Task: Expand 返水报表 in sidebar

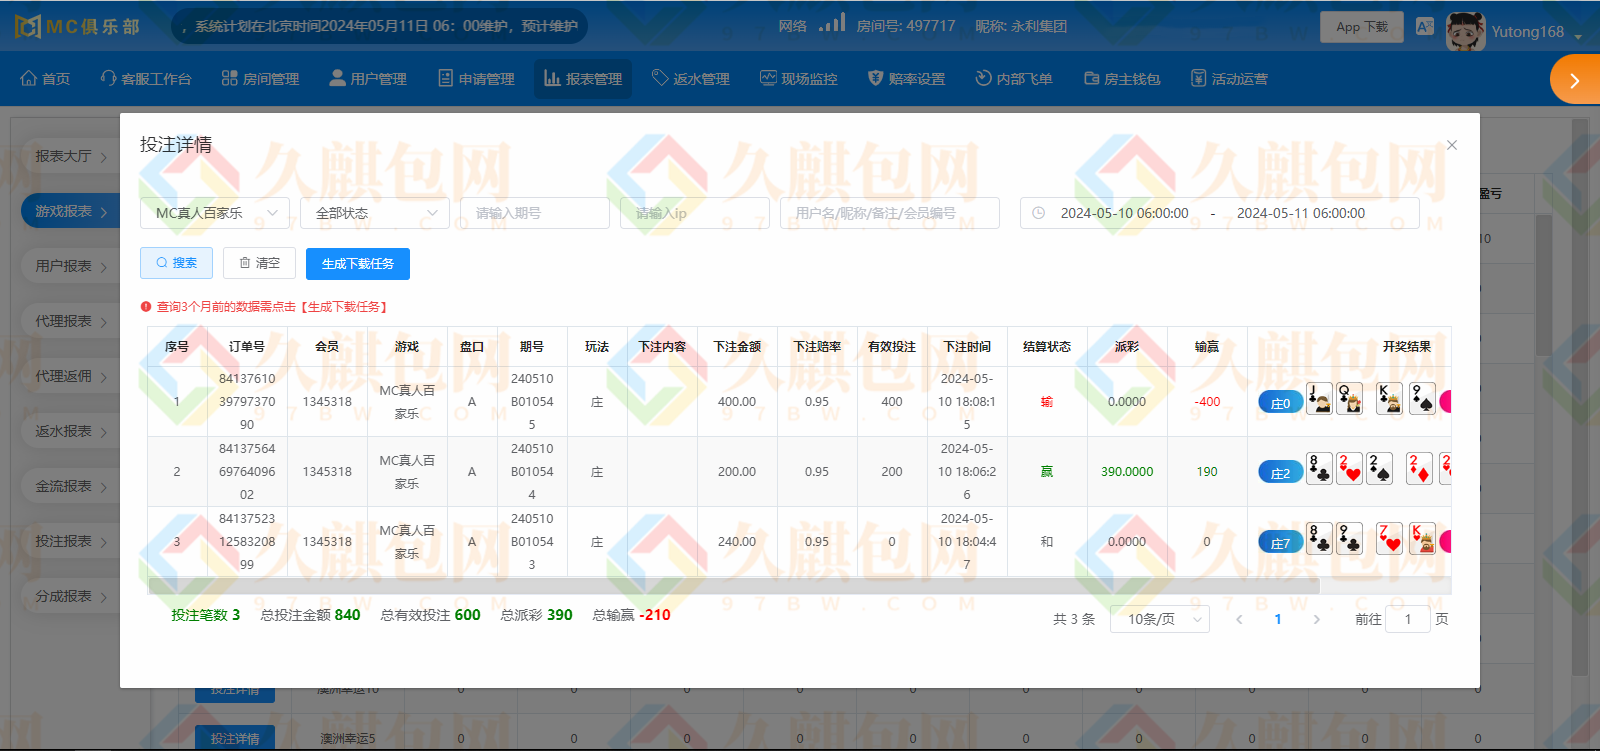Action: click(x=70, y=431)
